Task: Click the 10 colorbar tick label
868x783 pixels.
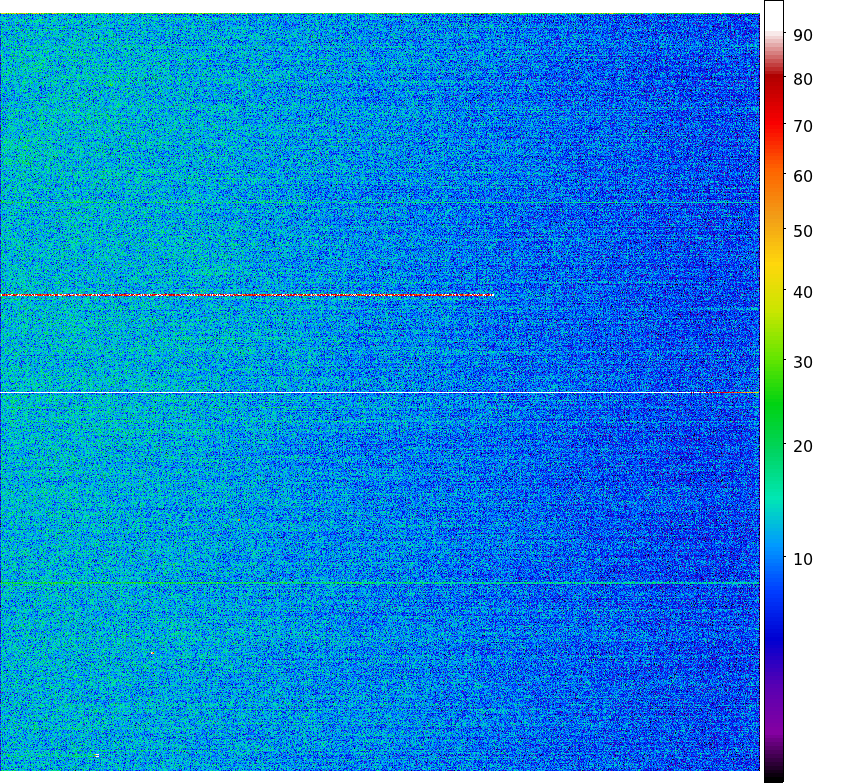Action: pos(802,559)
